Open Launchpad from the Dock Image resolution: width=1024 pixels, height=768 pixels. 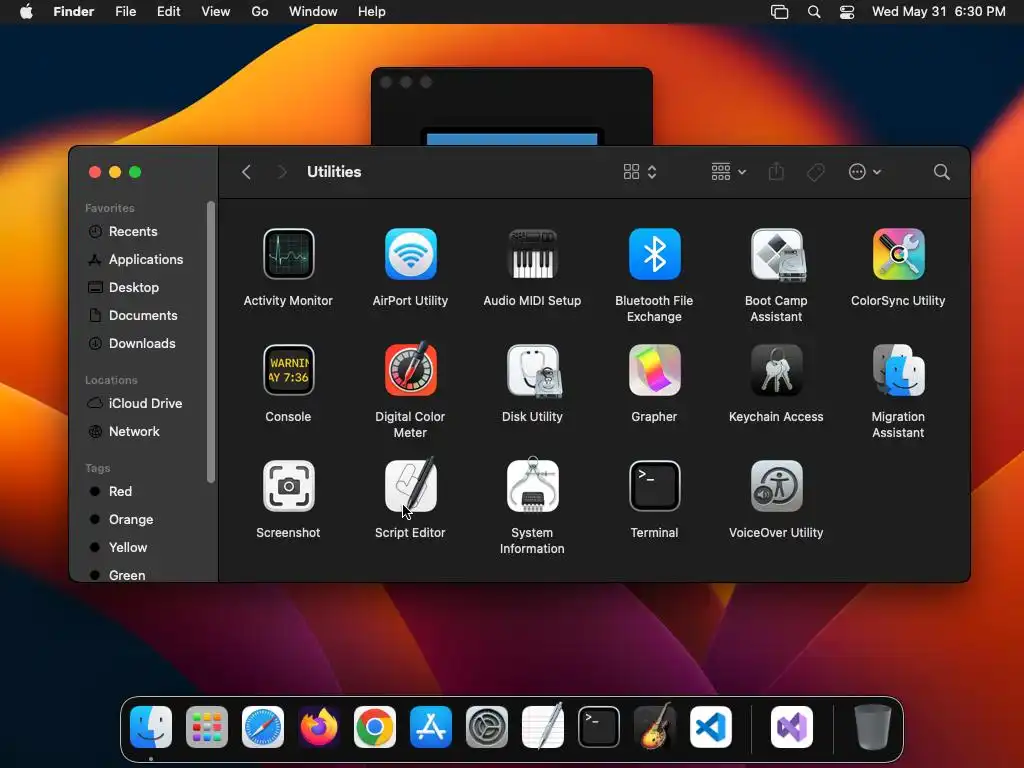[207, 727]
